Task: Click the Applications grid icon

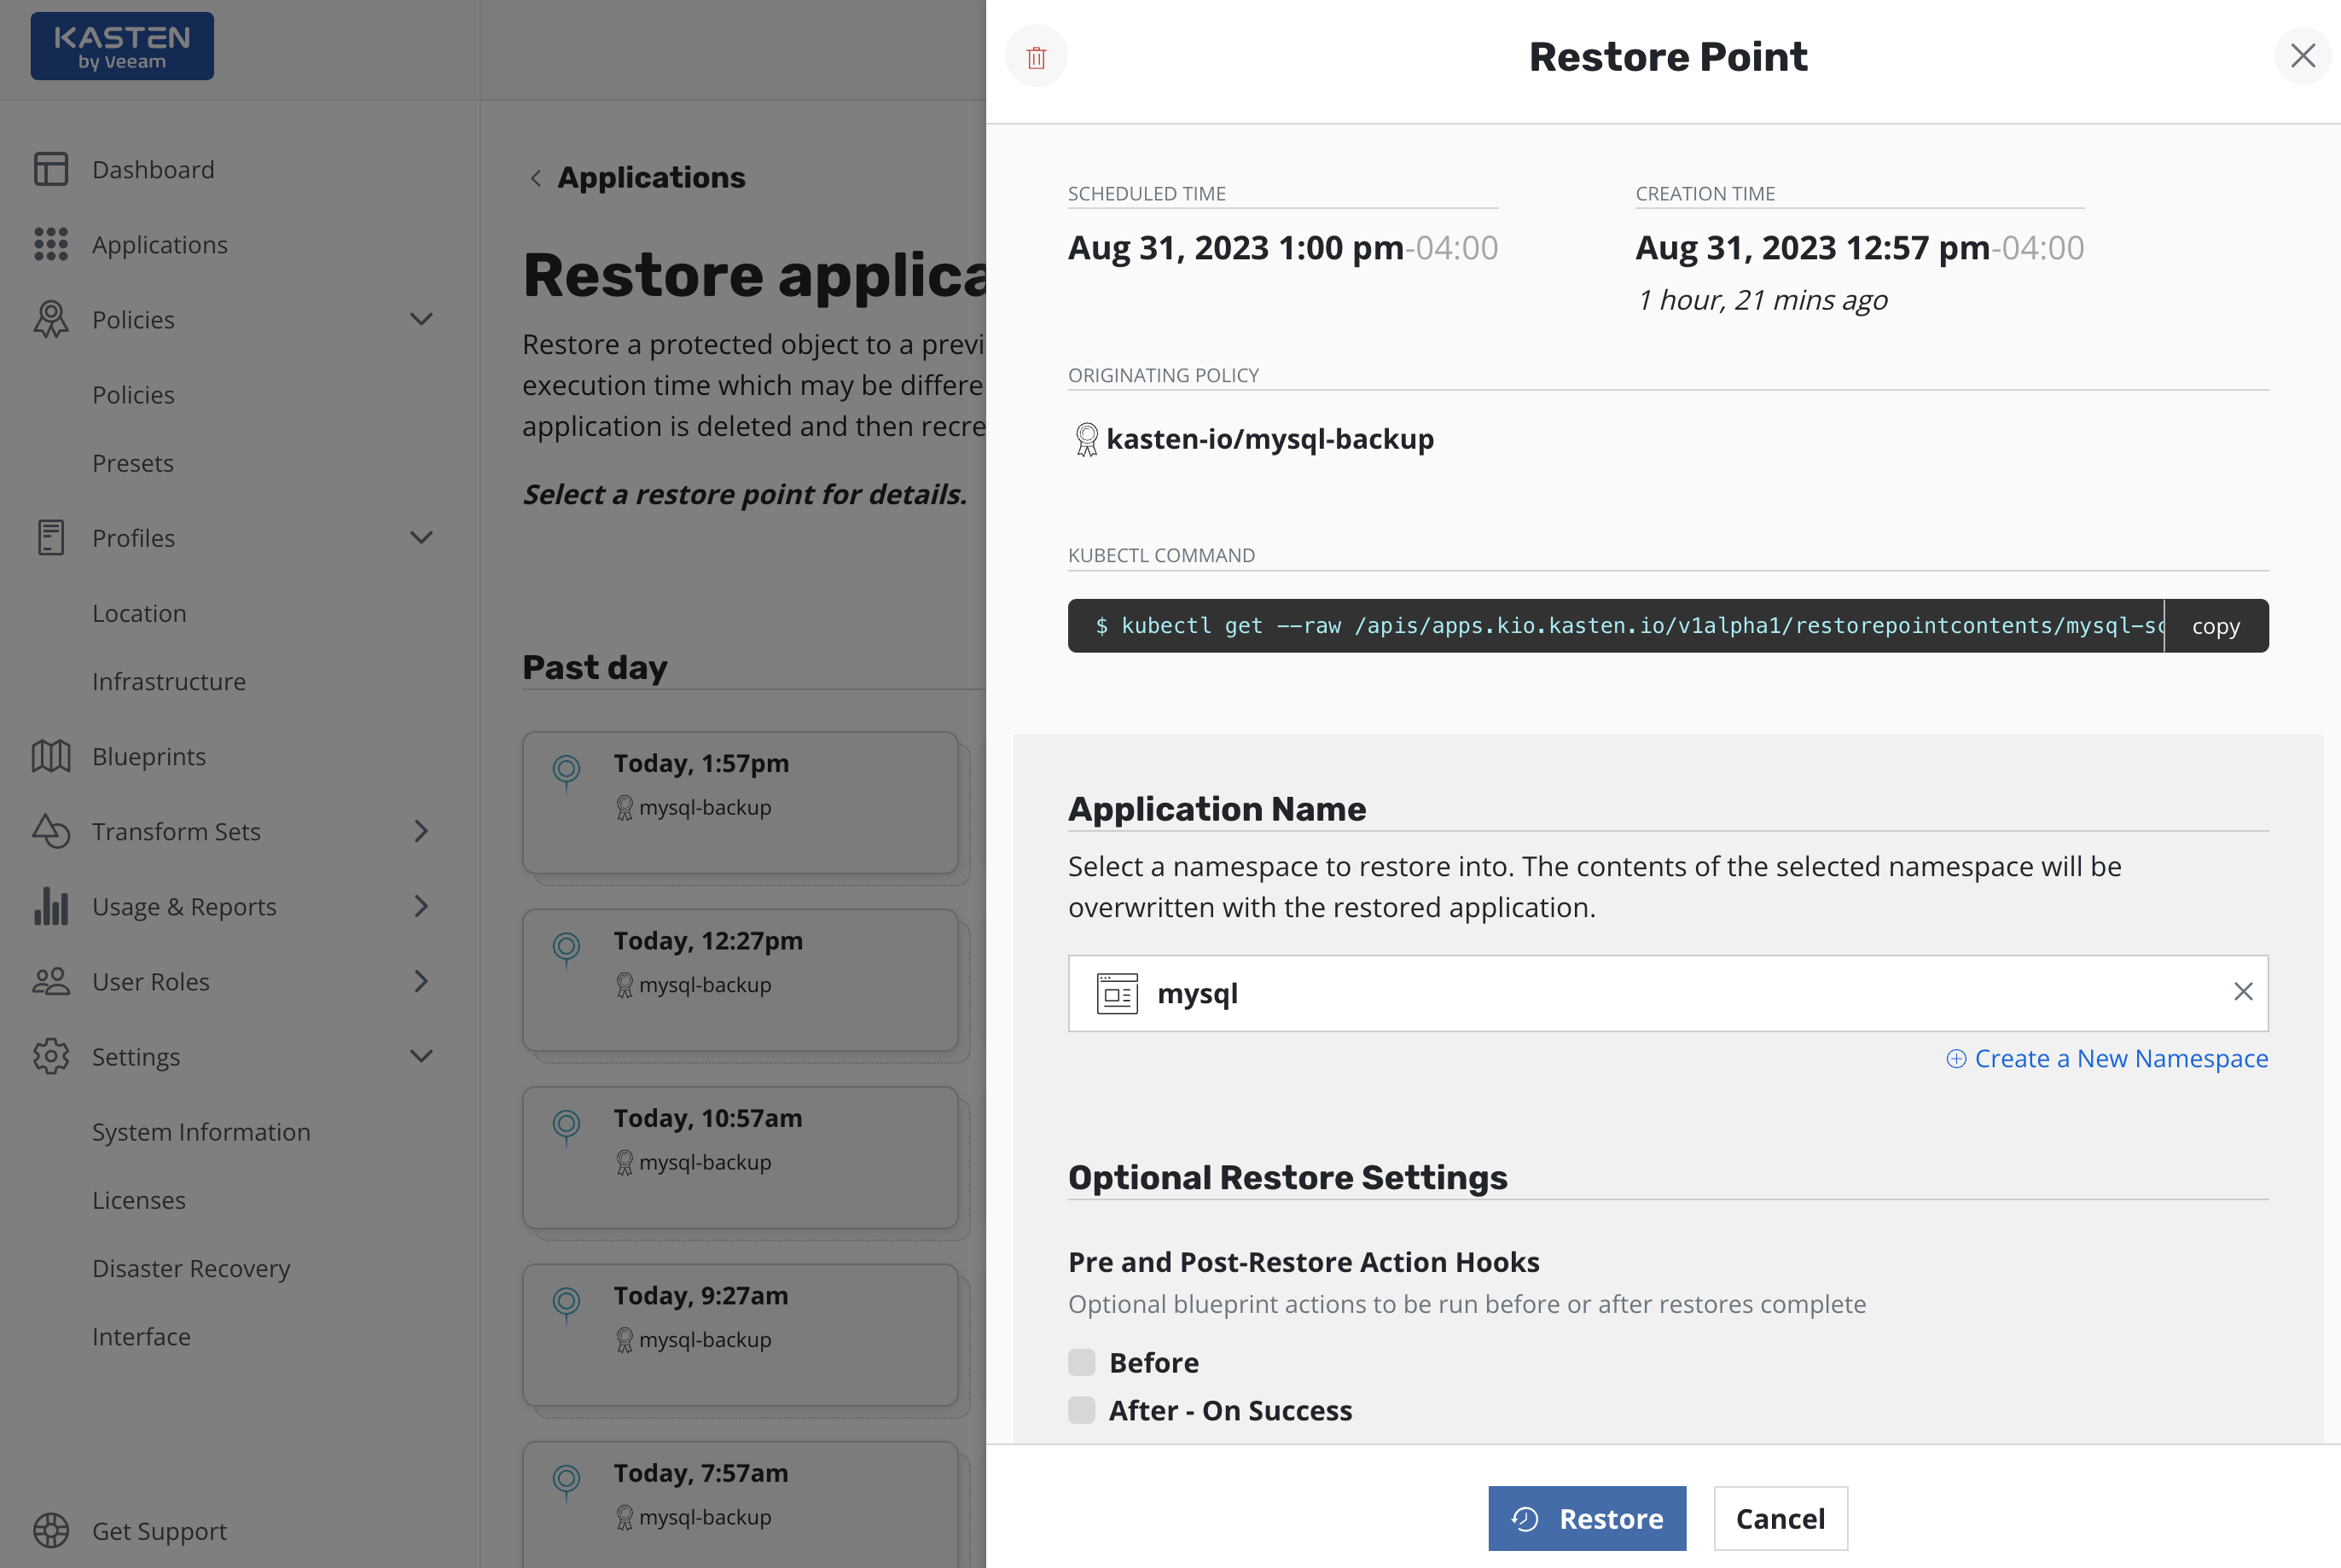Action: click(x=51, y=244)
